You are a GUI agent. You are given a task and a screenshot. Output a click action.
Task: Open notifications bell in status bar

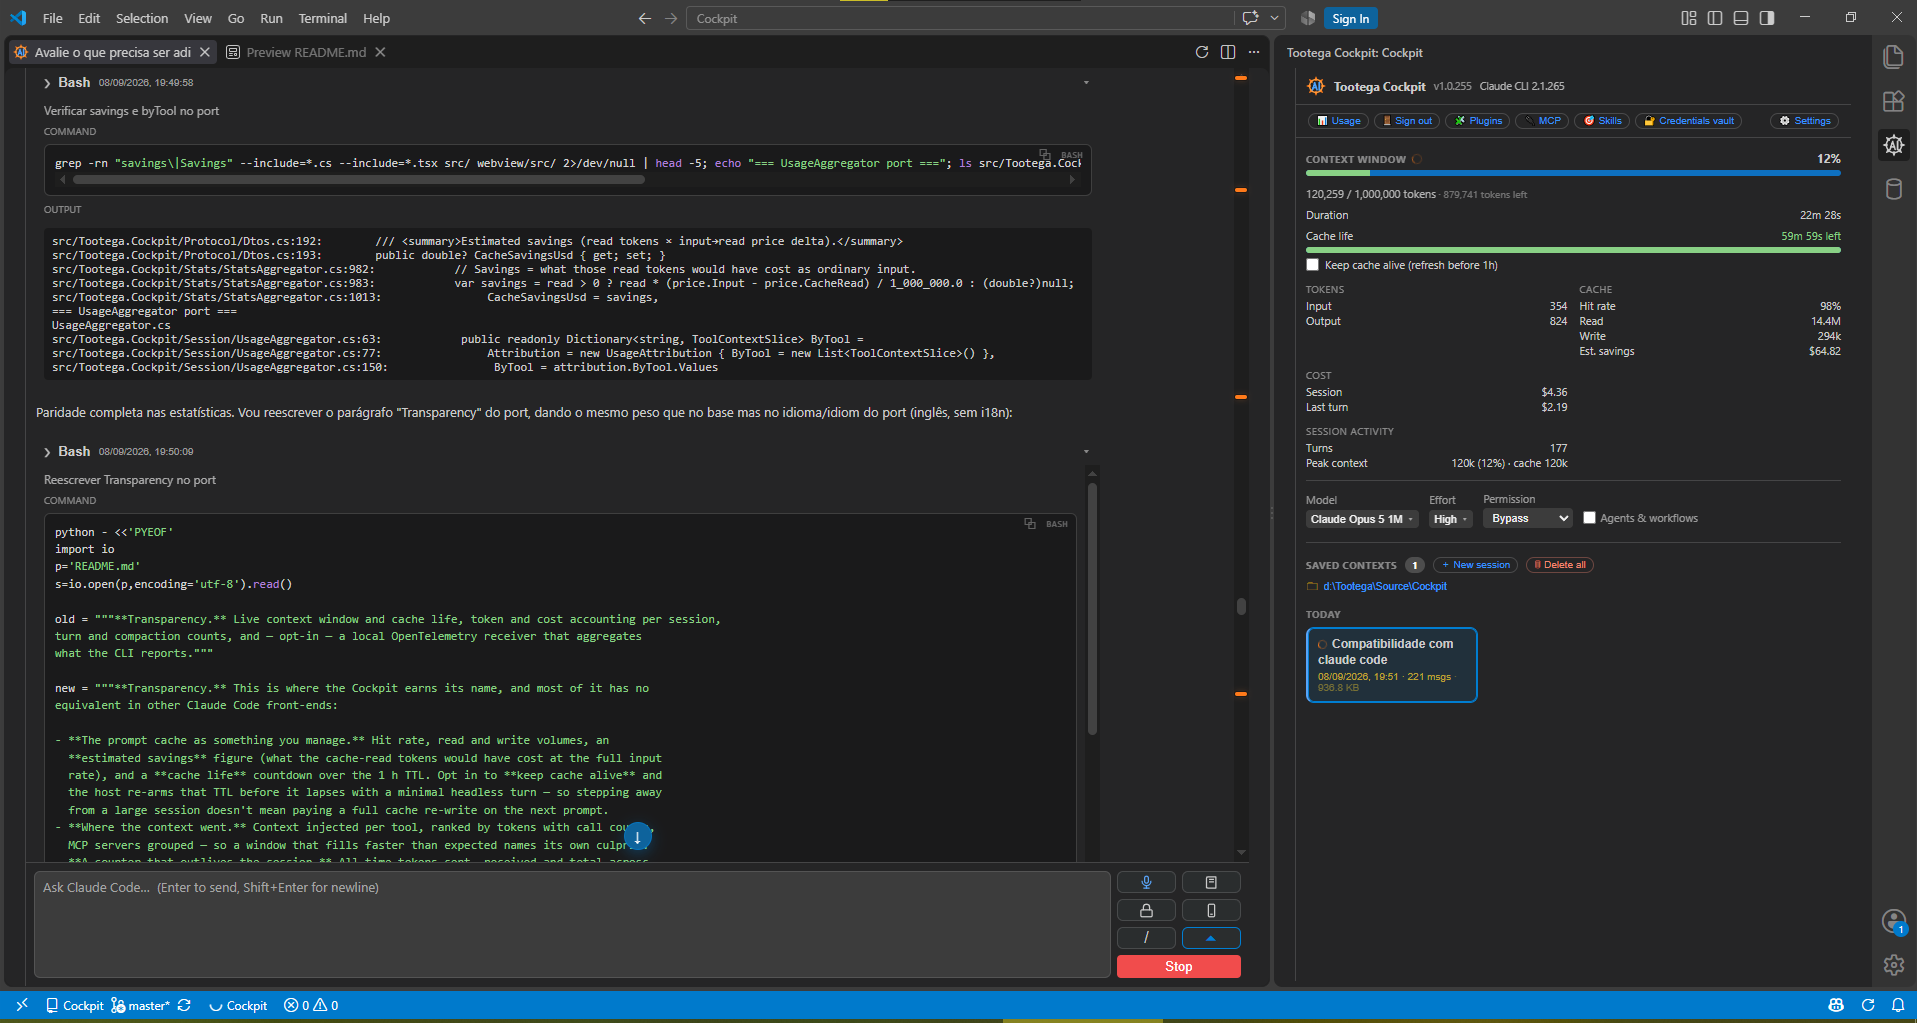coord(1898,1005)
